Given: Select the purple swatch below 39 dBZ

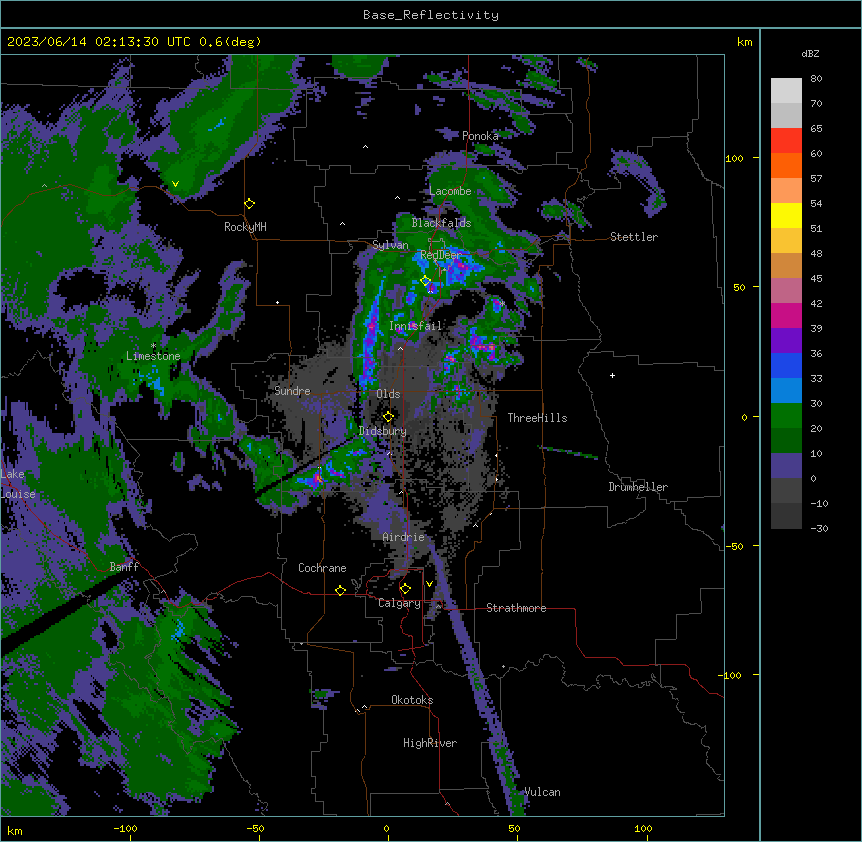Looking at the screenshot, I should pos(786,341).
